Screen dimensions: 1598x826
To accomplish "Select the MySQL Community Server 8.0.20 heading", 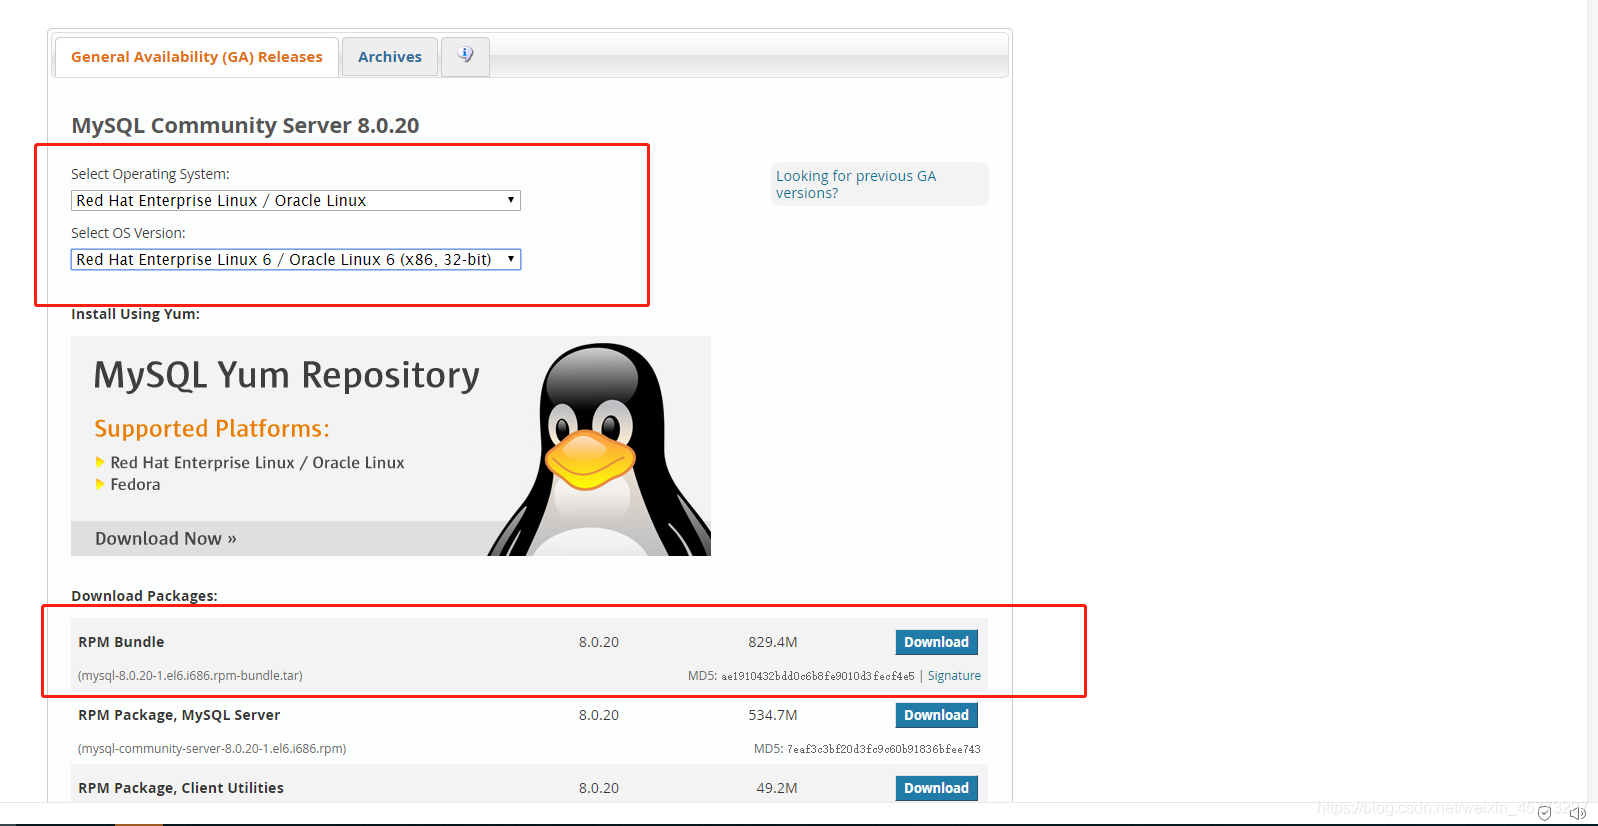I will [245, 125].
